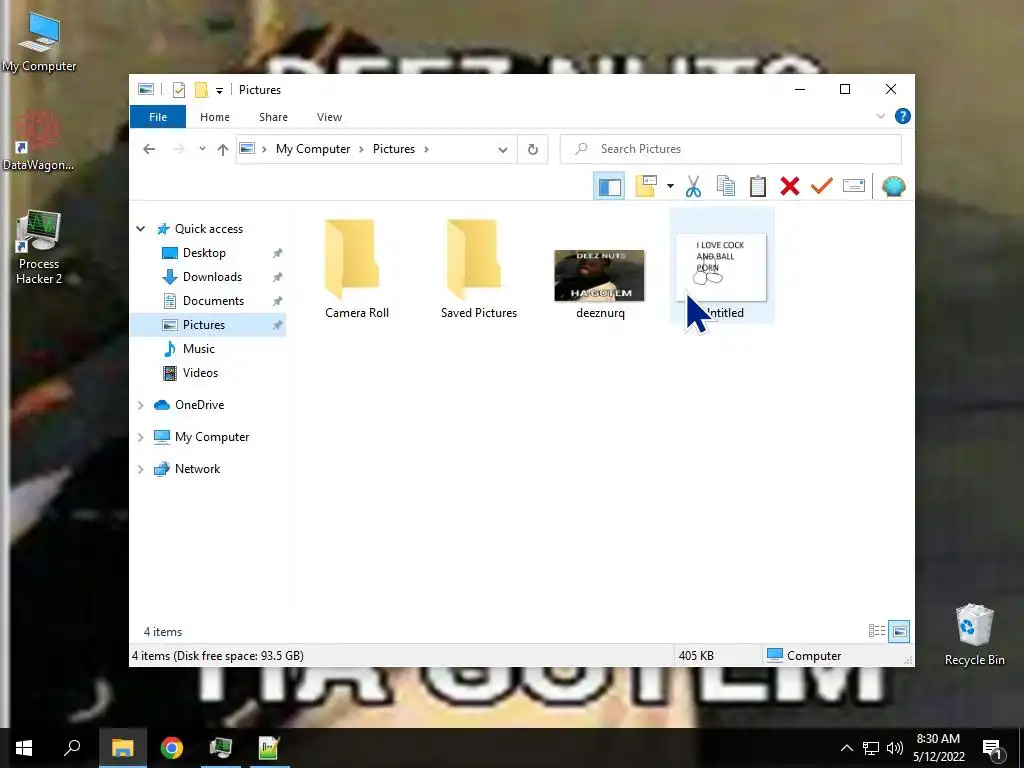Click new folder icon in title bar

(201, 90)
